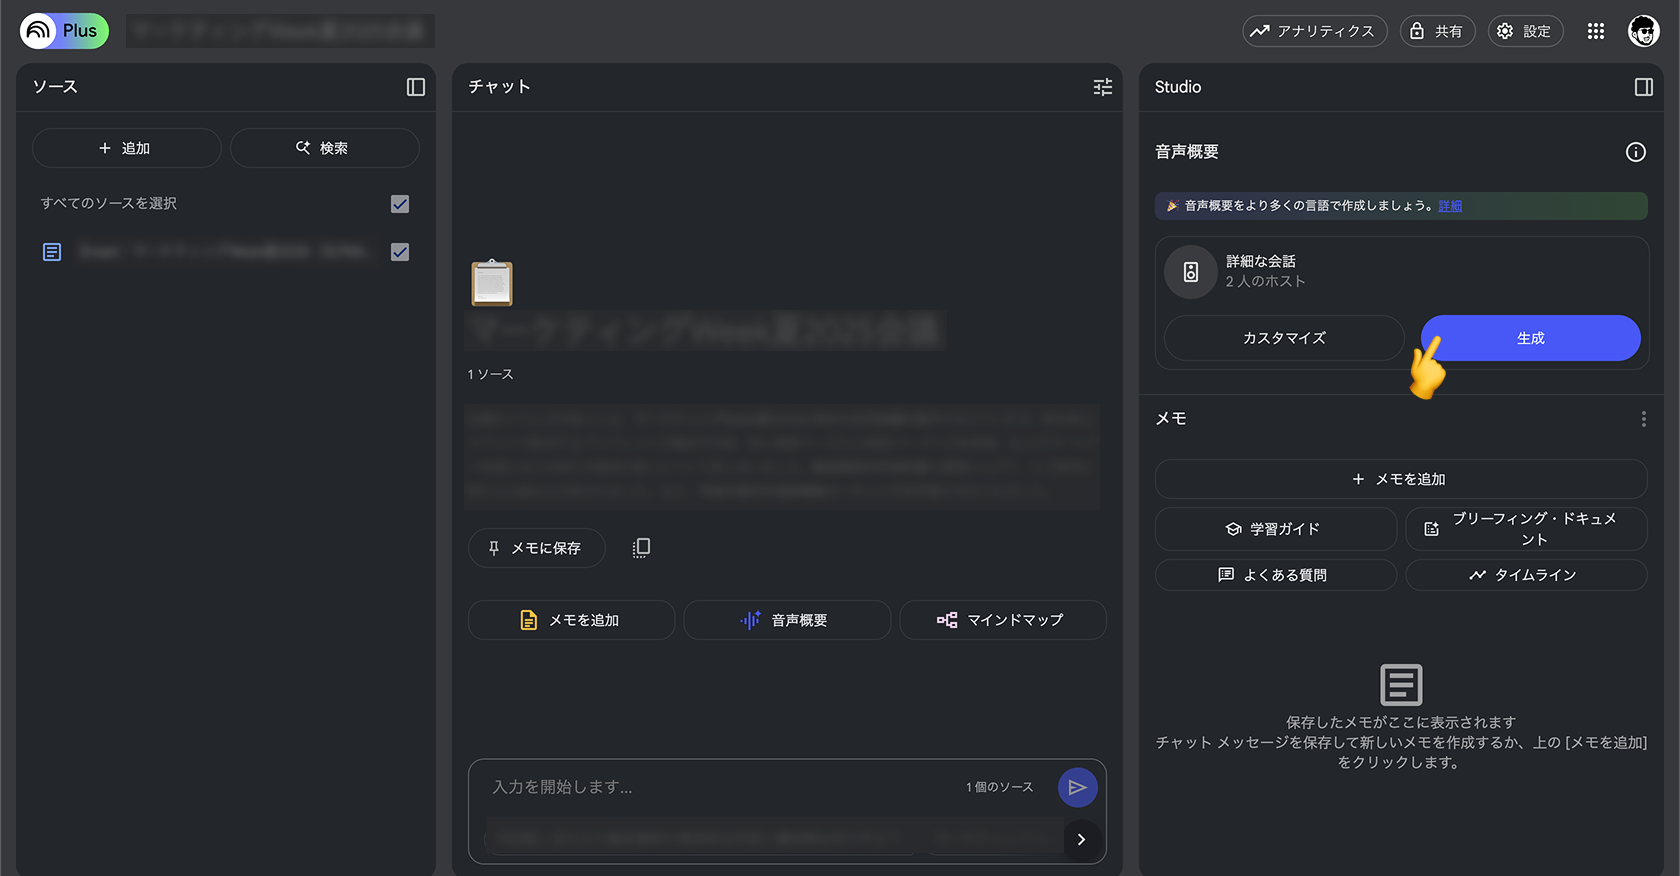Collapse the Studio panel using its sidebar icon
This screenshot has width=1680, height=876.
[1643, 87]
